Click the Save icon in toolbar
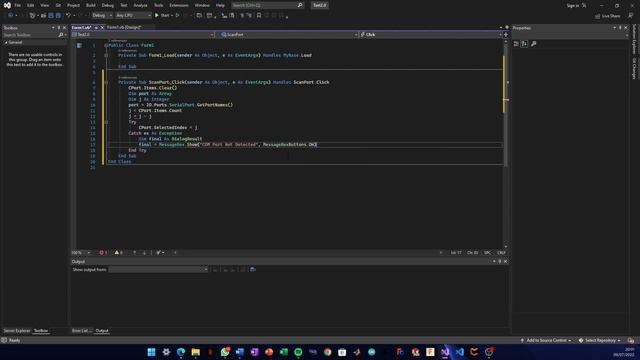 (x=51, y=16)
